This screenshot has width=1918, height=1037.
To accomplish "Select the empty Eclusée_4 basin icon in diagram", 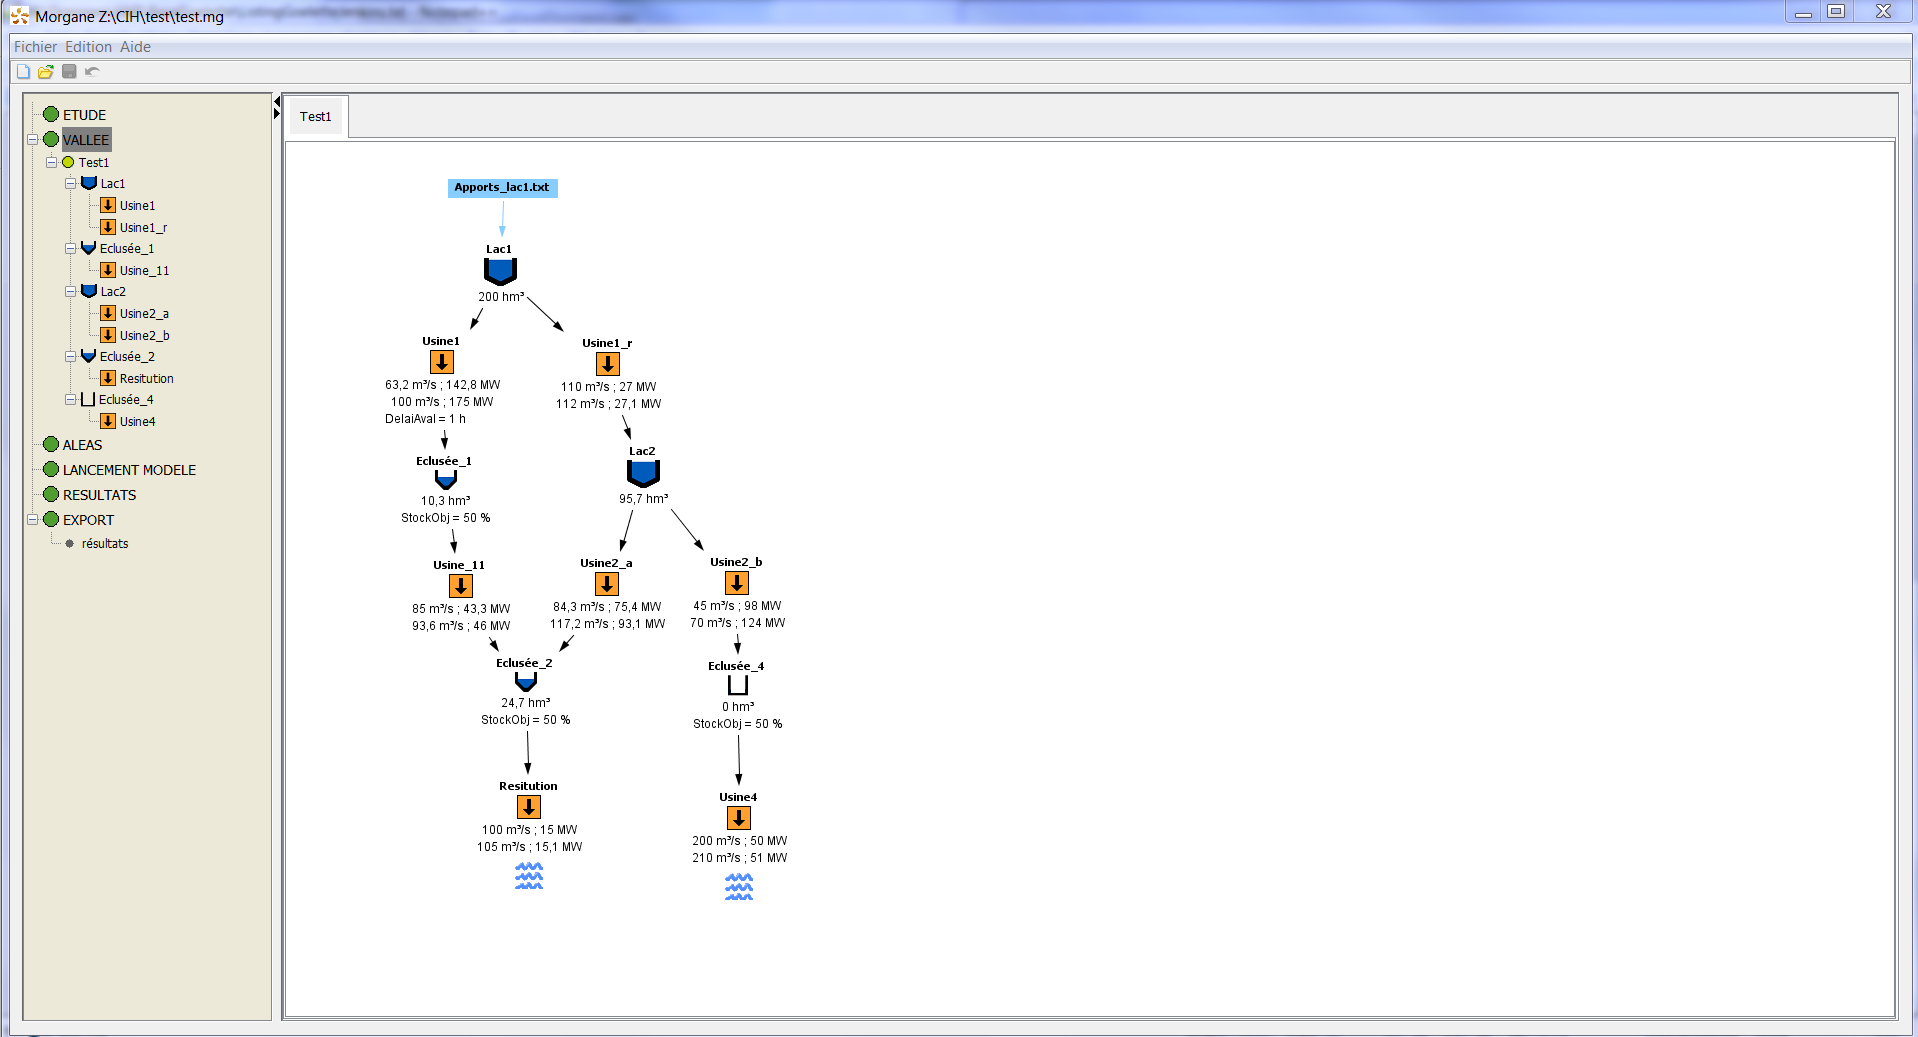I will 737,685.
